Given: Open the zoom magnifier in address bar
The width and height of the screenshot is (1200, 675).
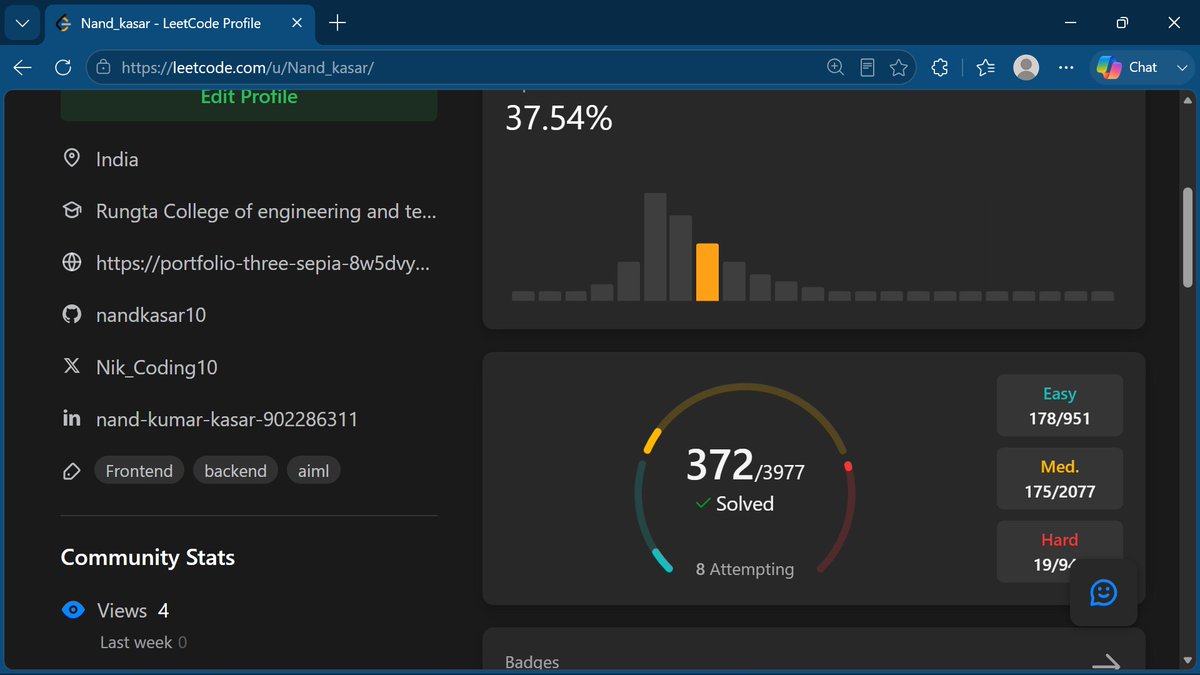Looking at the screenshot, I should point(836,67).
